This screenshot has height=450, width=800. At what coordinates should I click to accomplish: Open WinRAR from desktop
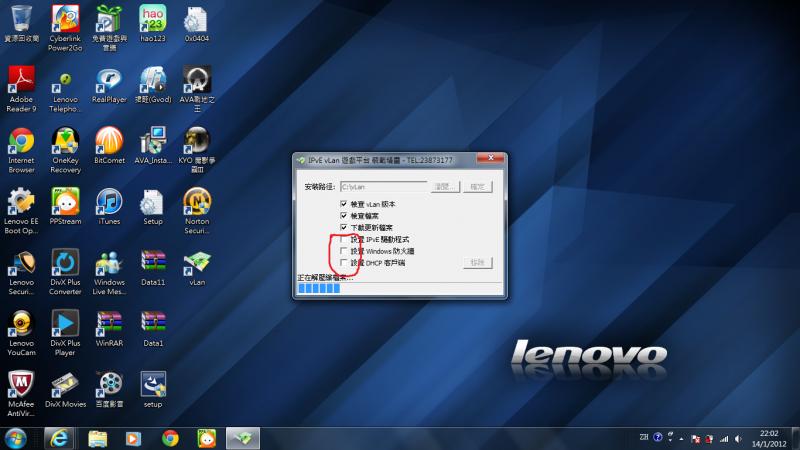[109, 328]
